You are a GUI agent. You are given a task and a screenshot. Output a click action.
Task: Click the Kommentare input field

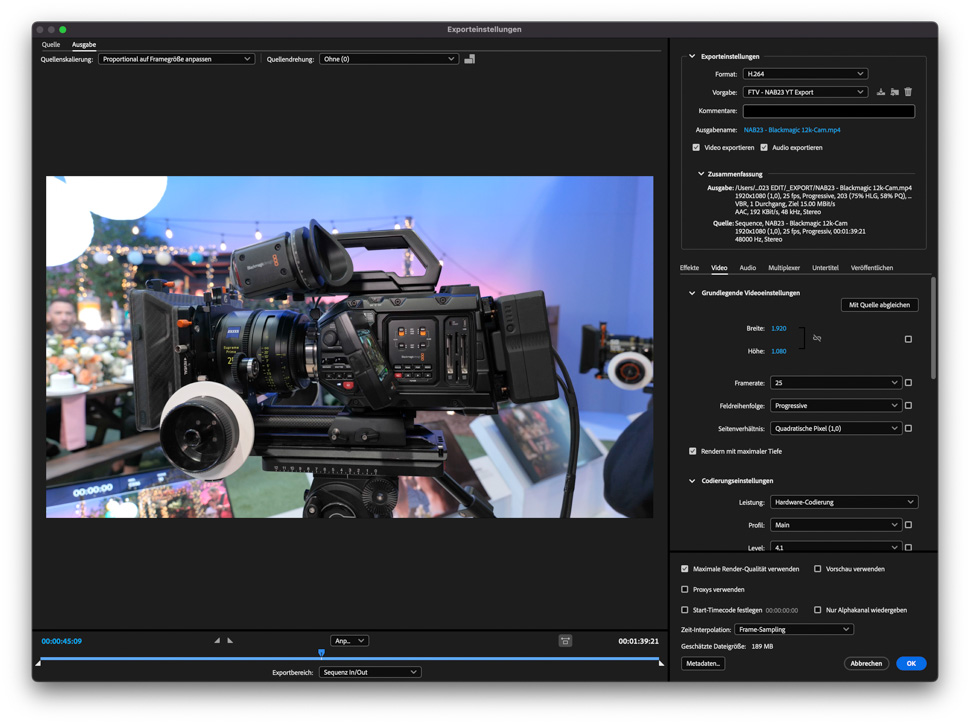pyautogui.click(x=828, y=111)
